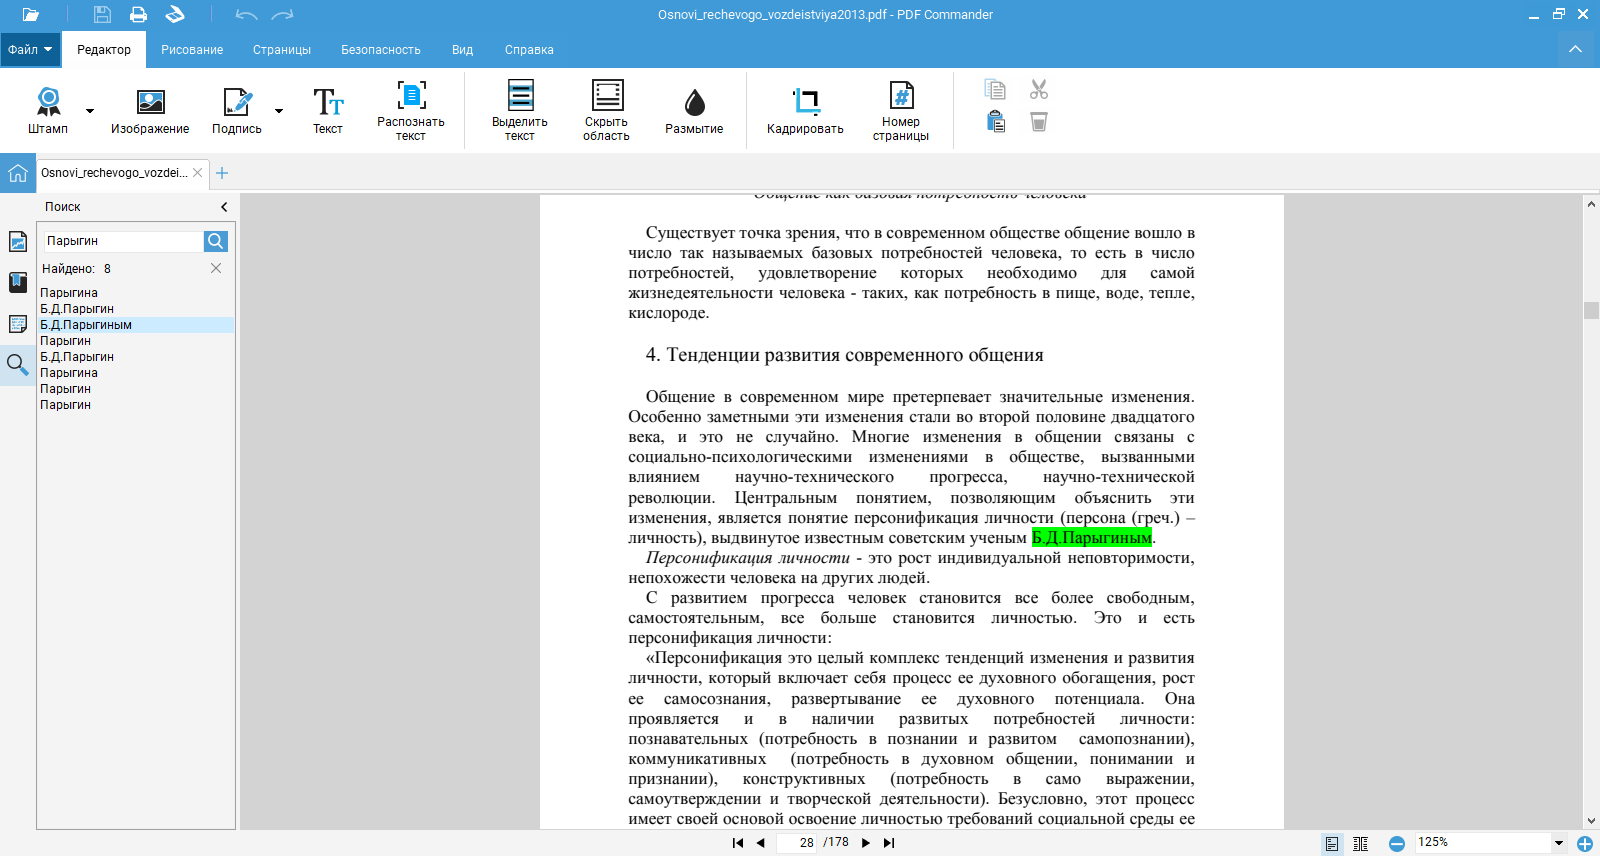1600x856 pixels.
Task: Click the cut scissors icon
Action: [x=1039, y=89]
